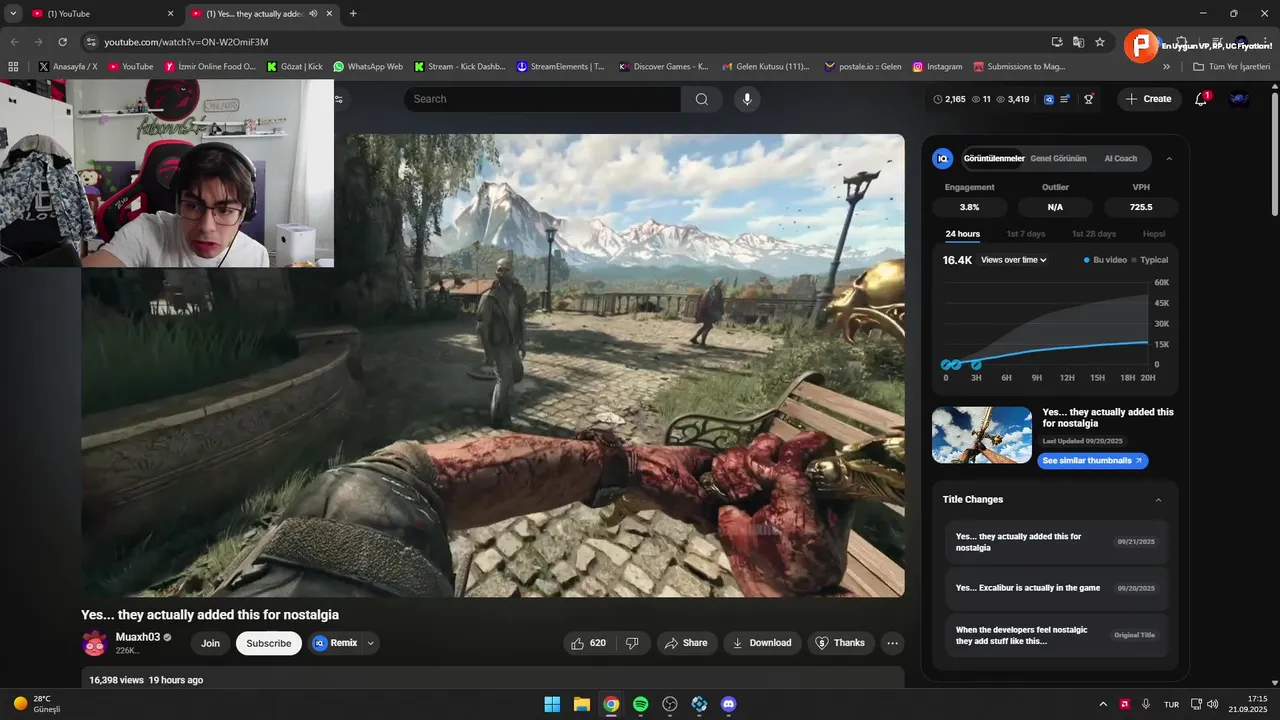Open File Explorer from the taskbar
The height and width of the screenshot is (720, 1280).
[x=581, y=704]
